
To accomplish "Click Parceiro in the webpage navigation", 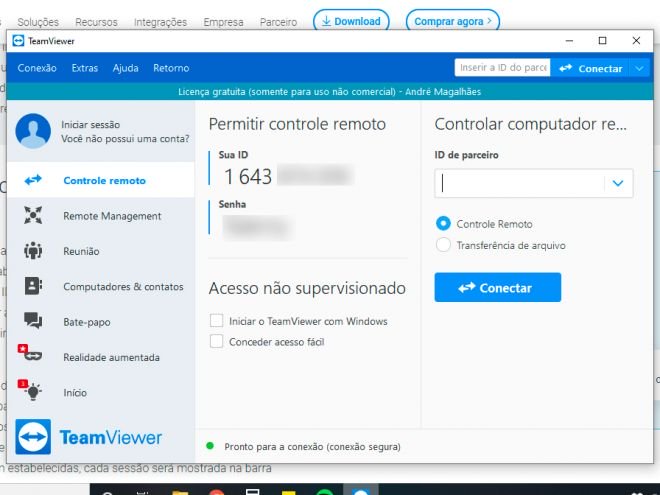I will pos(278,22).
